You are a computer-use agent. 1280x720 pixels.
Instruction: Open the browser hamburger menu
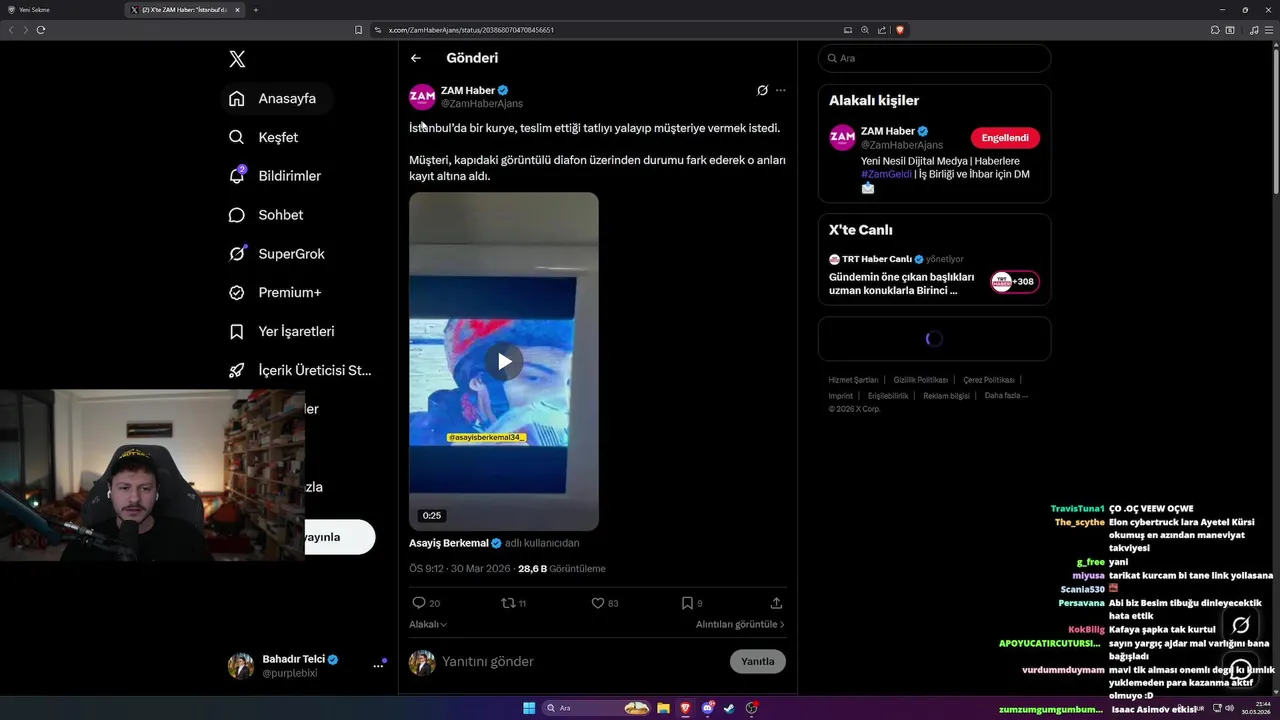coord(1269,30)
